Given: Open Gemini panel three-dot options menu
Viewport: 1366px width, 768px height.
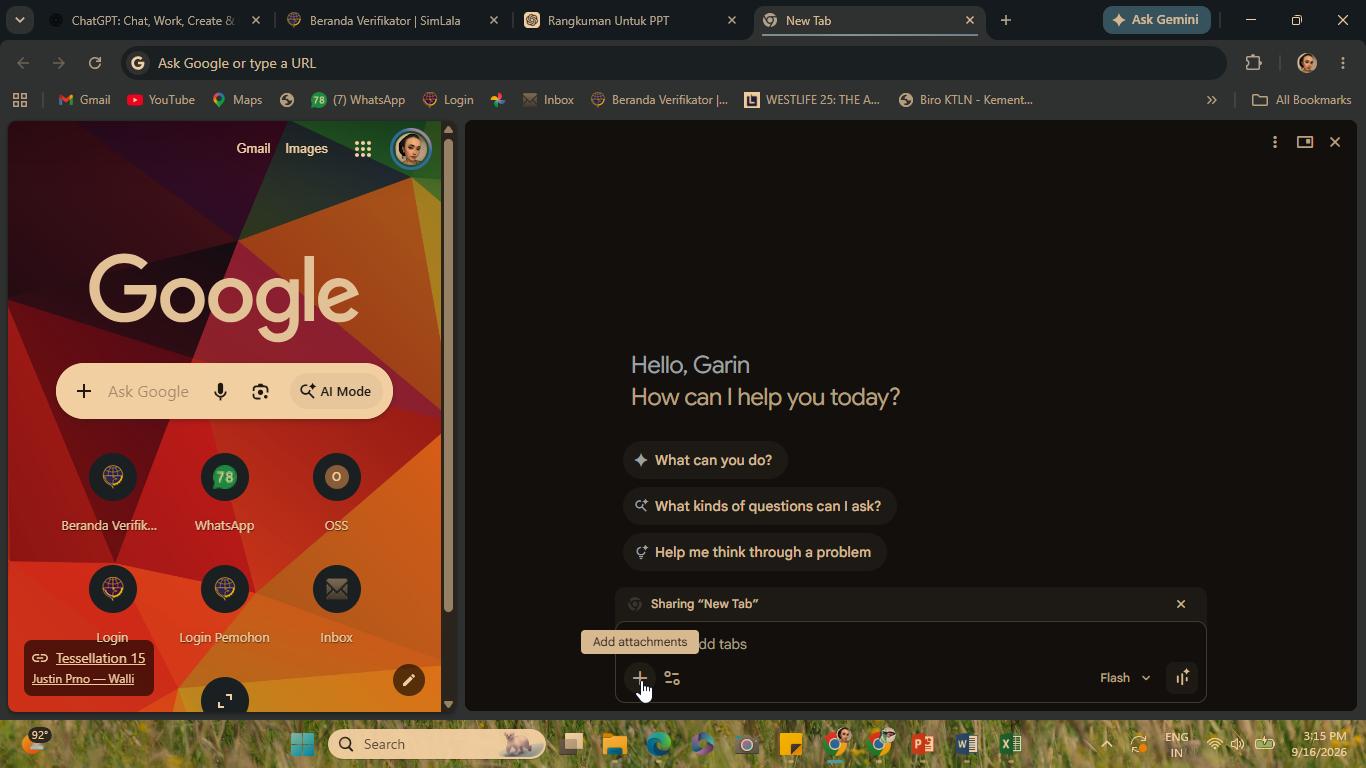Looking at the screenshot, I should coord(1274,142).
